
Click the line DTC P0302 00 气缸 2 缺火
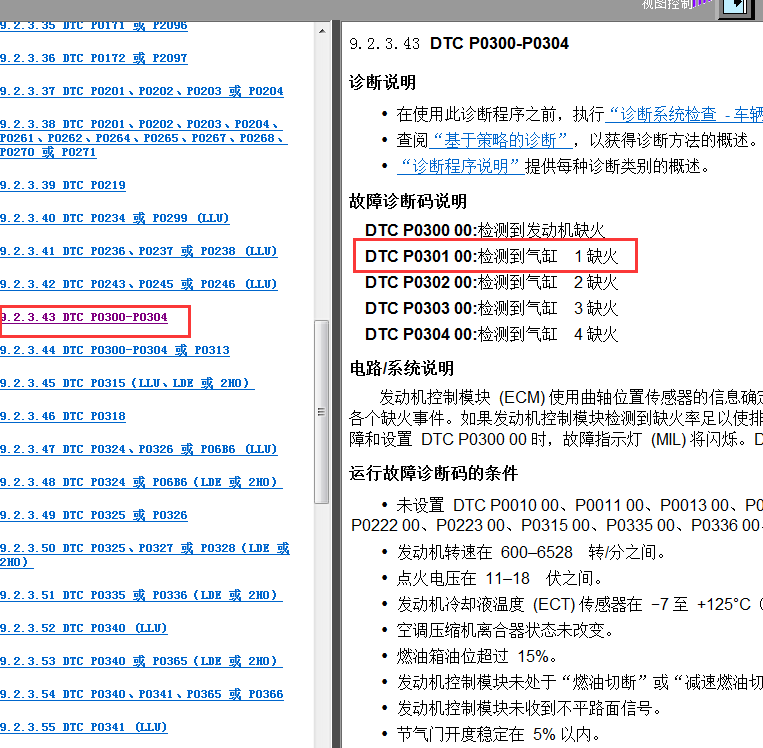click(491, 282)
